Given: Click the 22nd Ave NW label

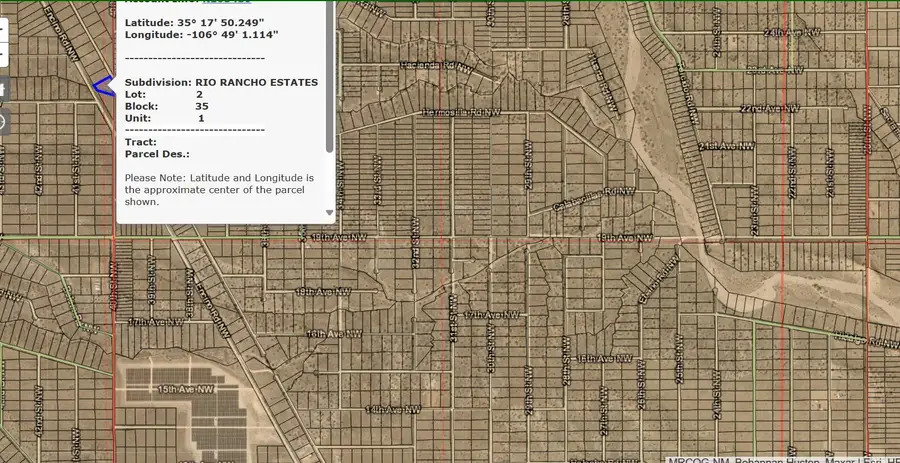Looking at the screenshot, I should tap(769, 108).
